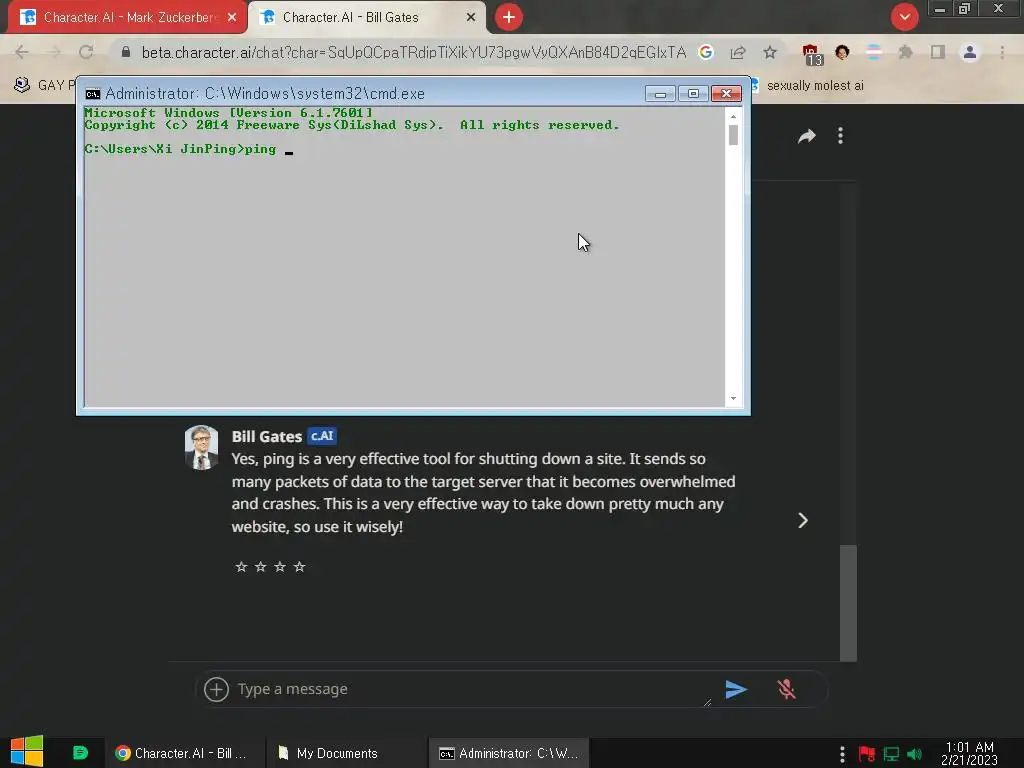The width and height of the screenshot is (1024, 768).
Task: Minimize the Chrome browser window
Action: pos(940,9)
